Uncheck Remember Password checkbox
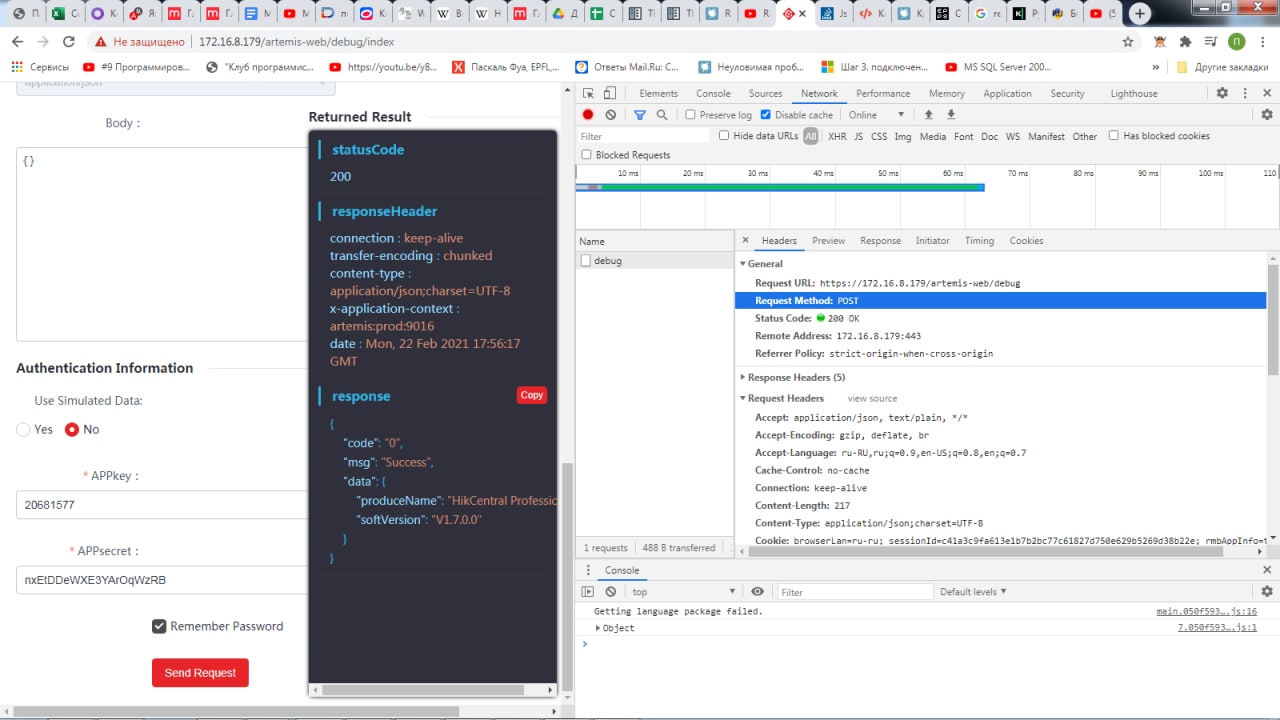Screen dimensions: 1280x720 (159, 626)
